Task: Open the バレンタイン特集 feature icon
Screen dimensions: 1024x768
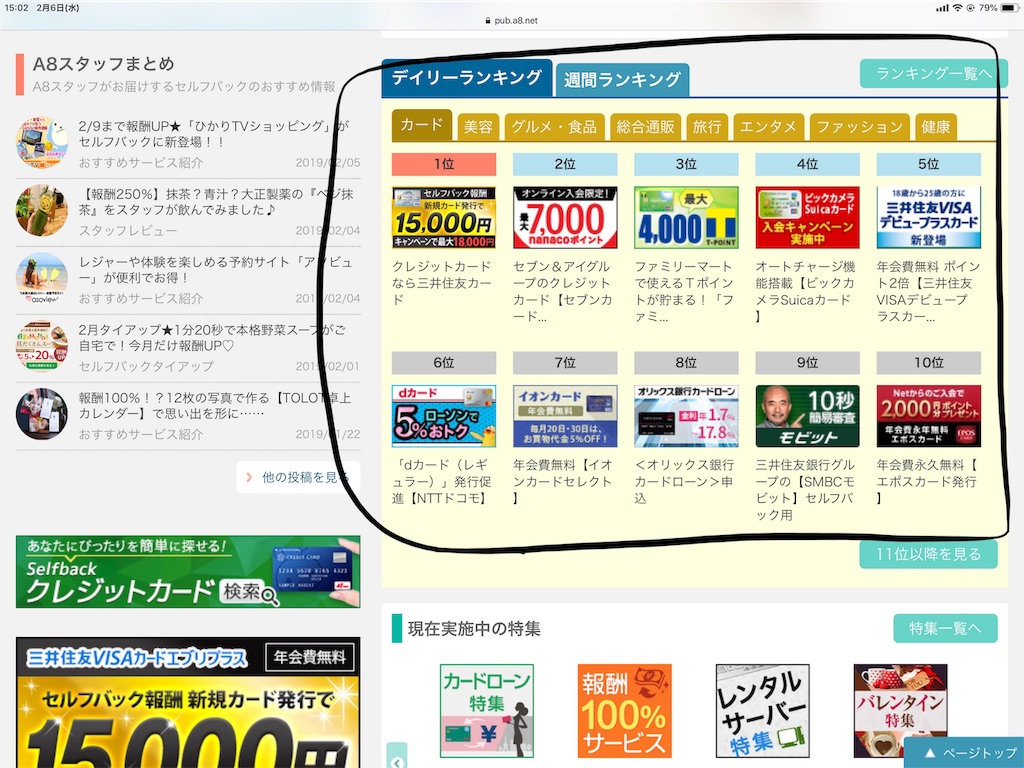Action: coord(901,711)
